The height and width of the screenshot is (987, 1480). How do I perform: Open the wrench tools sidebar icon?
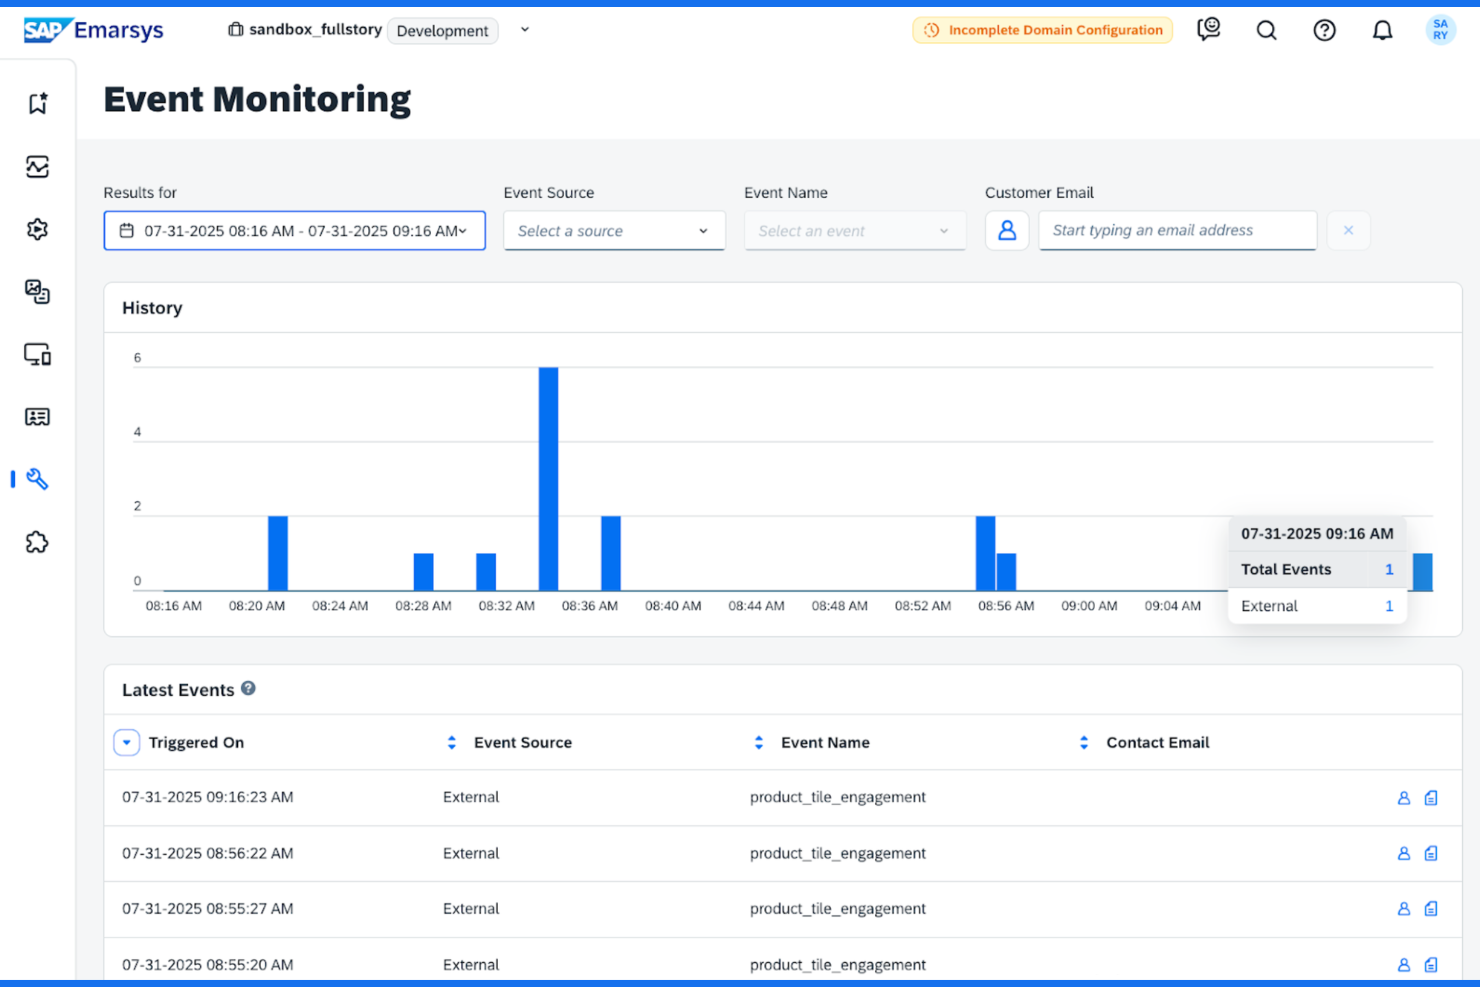pyautogui.click(x=38, y=479)
